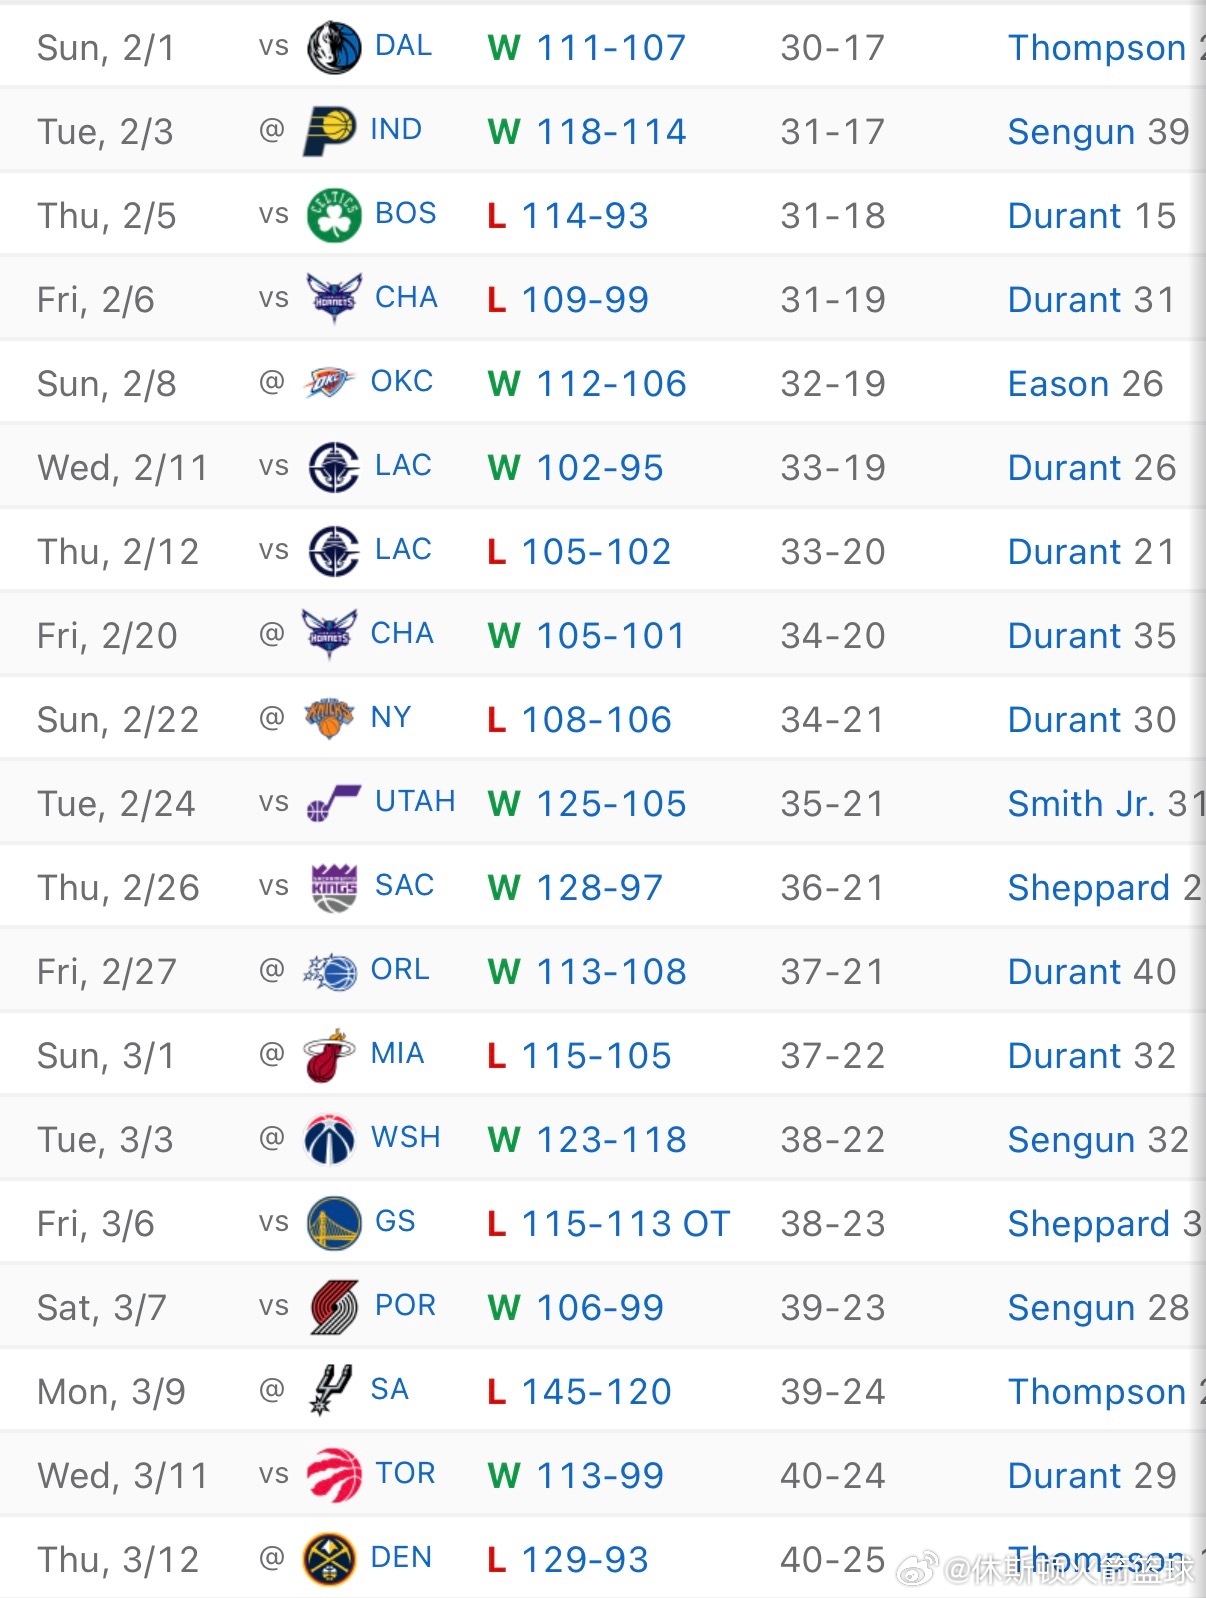The image size is (1206, 1598).
Task: Click the WSH team name link
Action: point(405,1138)
